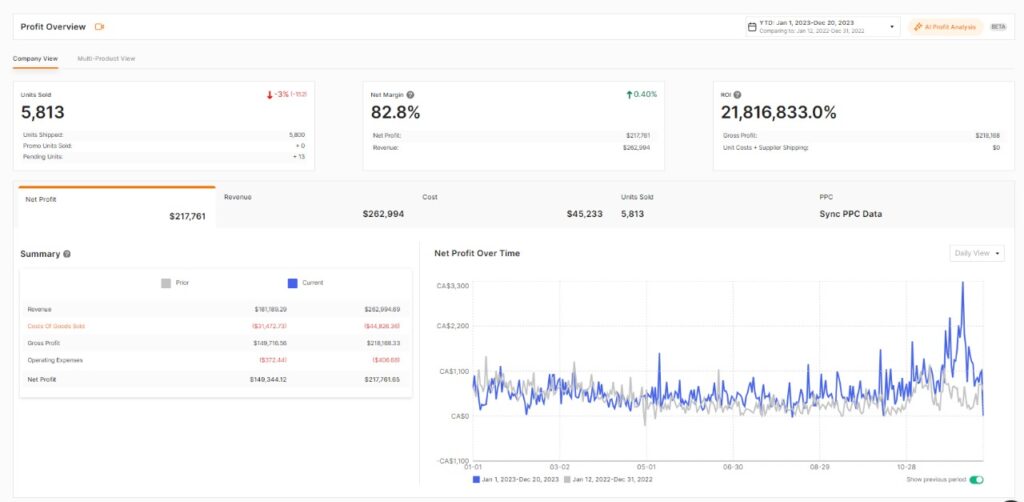The height and width of the screenshot is (502, 1024).
Task: Click the calendar icon in date selector
Action: [x=752, y=27]
